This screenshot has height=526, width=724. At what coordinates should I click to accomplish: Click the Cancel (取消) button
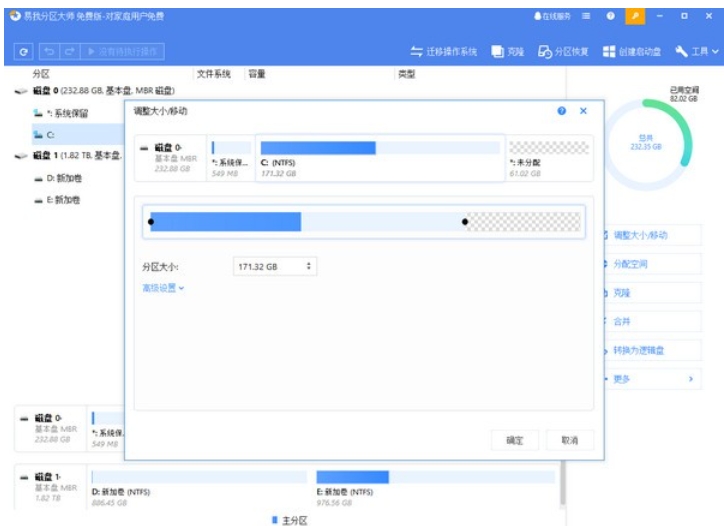coord(570,440)
